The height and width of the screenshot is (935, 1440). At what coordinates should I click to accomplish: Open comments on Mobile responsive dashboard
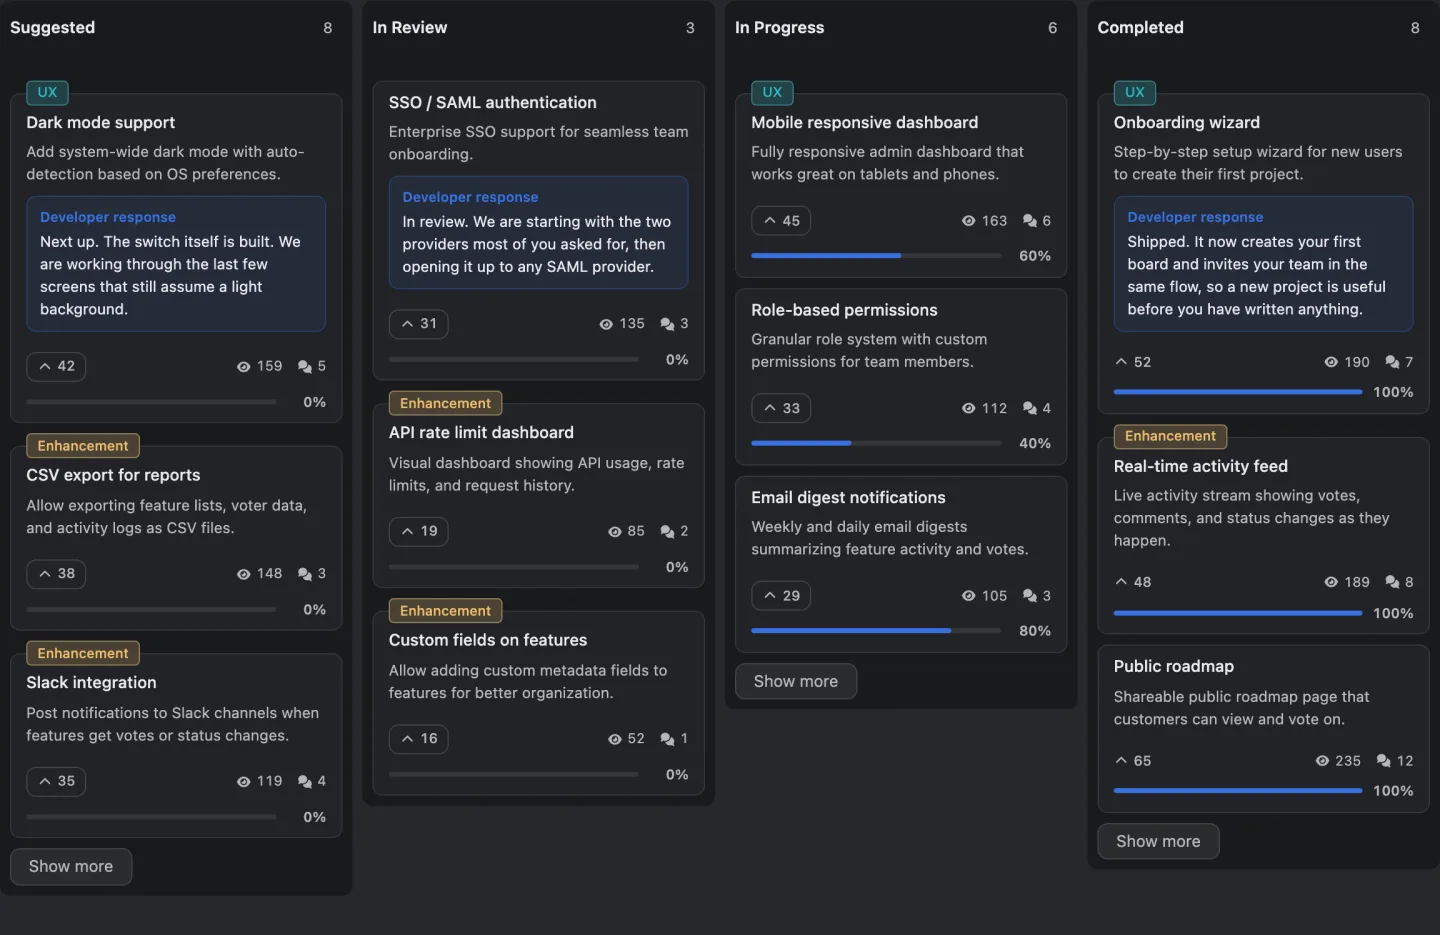pyautogui.click(x=1030, y=221)
